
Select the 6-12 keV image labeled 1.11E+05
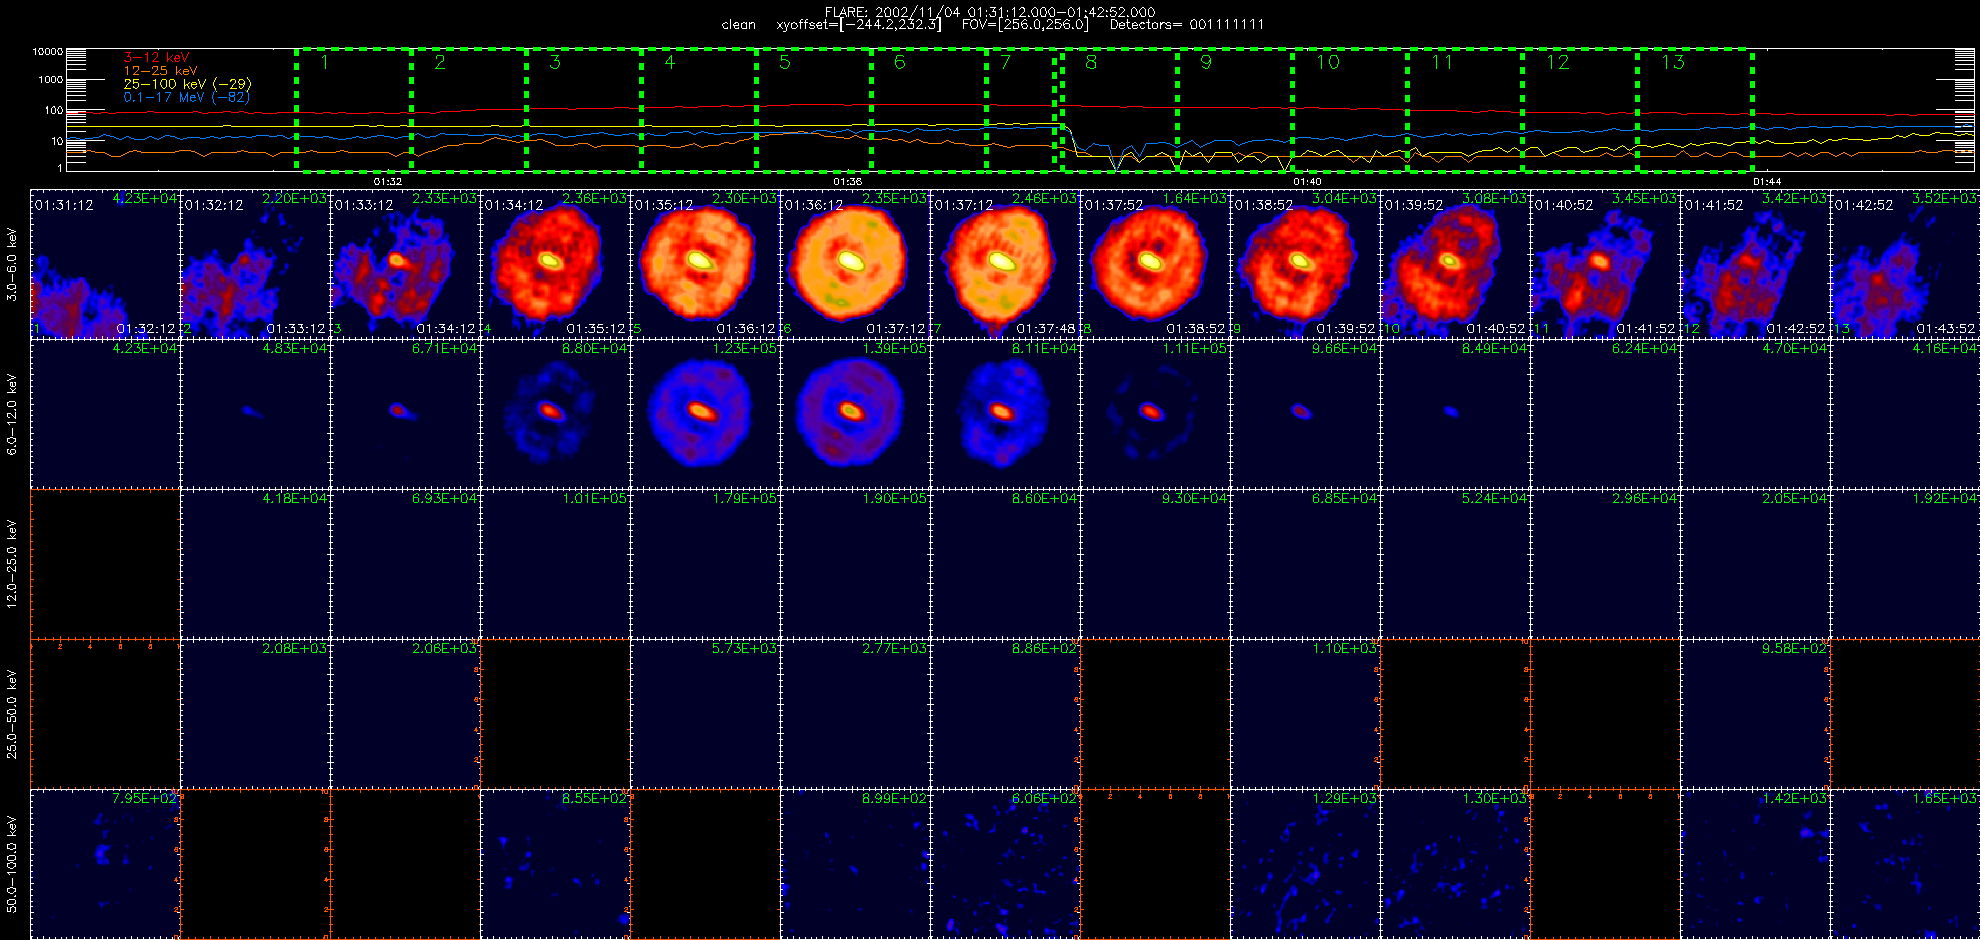point(1155,414)
